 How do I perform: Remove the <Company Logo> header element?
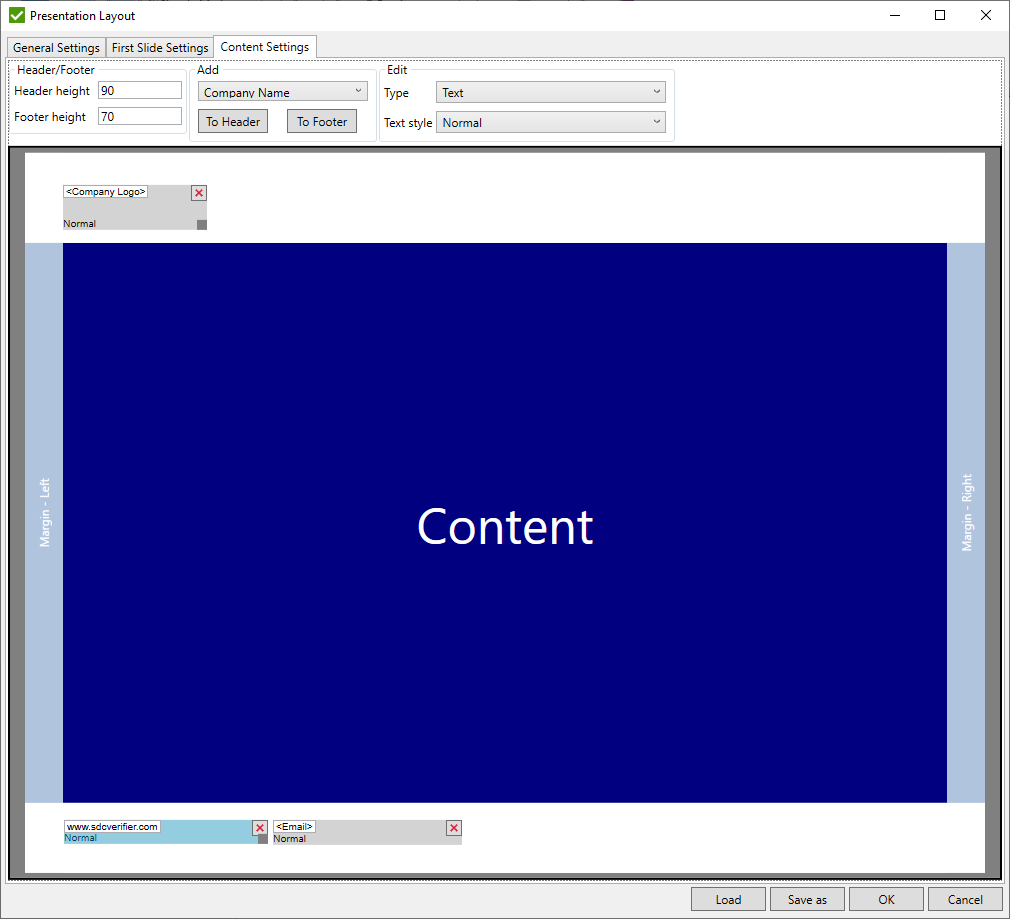[x=198, y=192]
